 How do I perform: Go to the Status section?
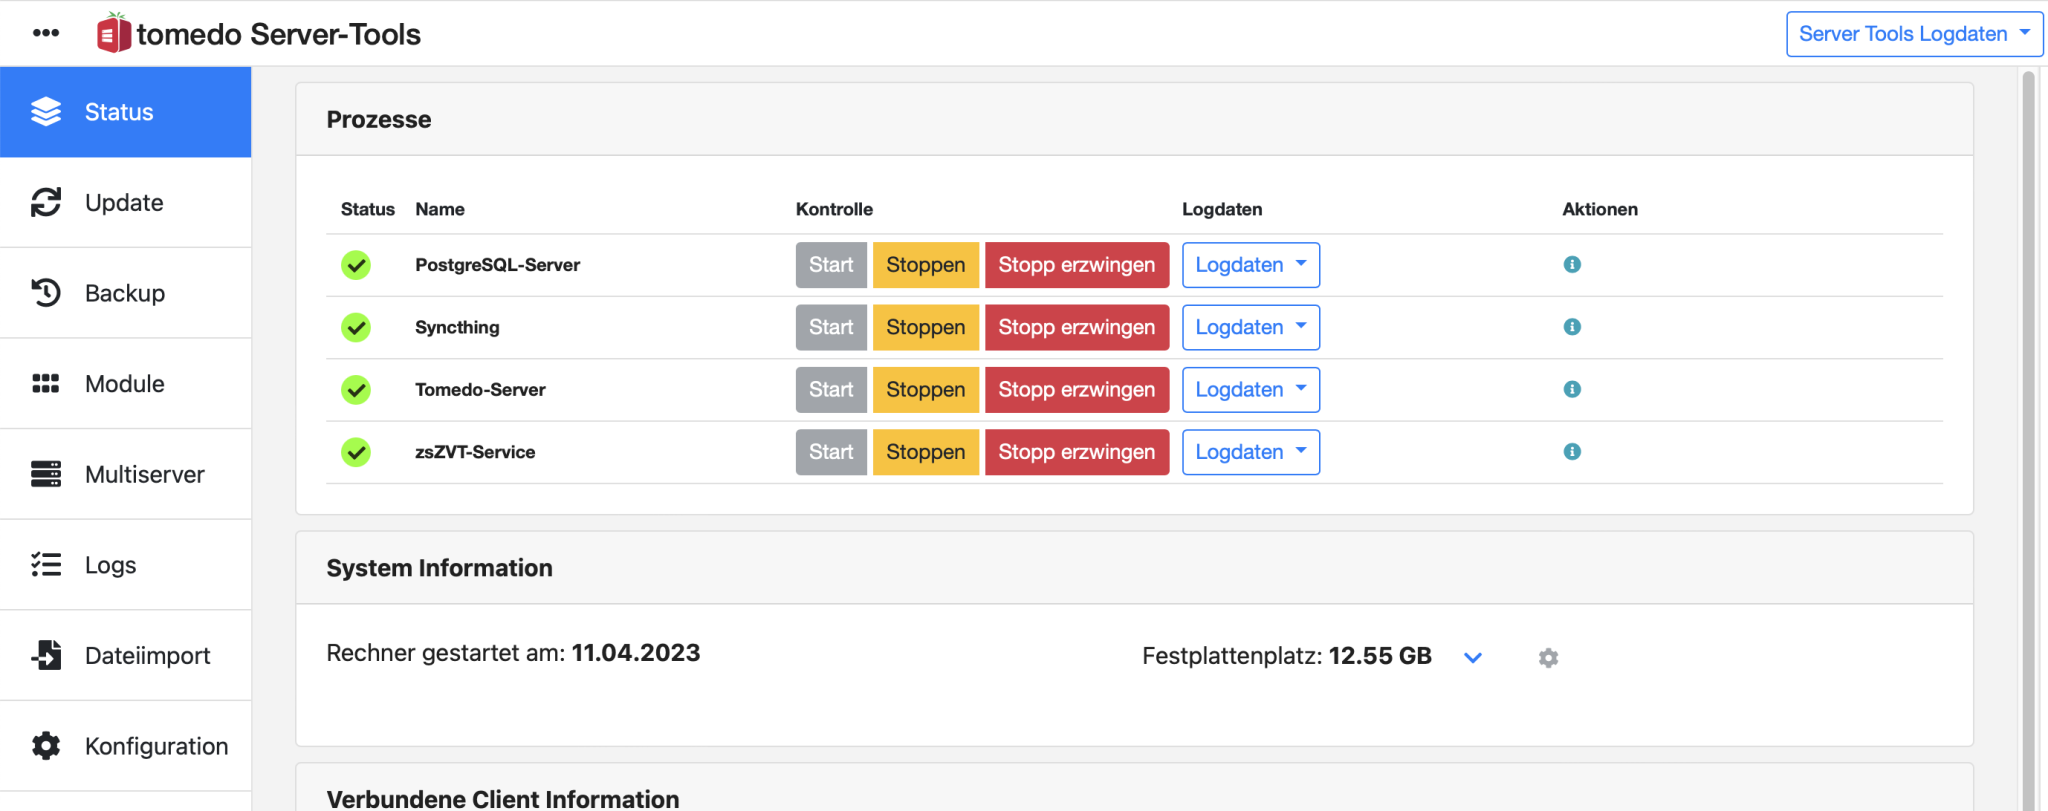click(125, 112)
